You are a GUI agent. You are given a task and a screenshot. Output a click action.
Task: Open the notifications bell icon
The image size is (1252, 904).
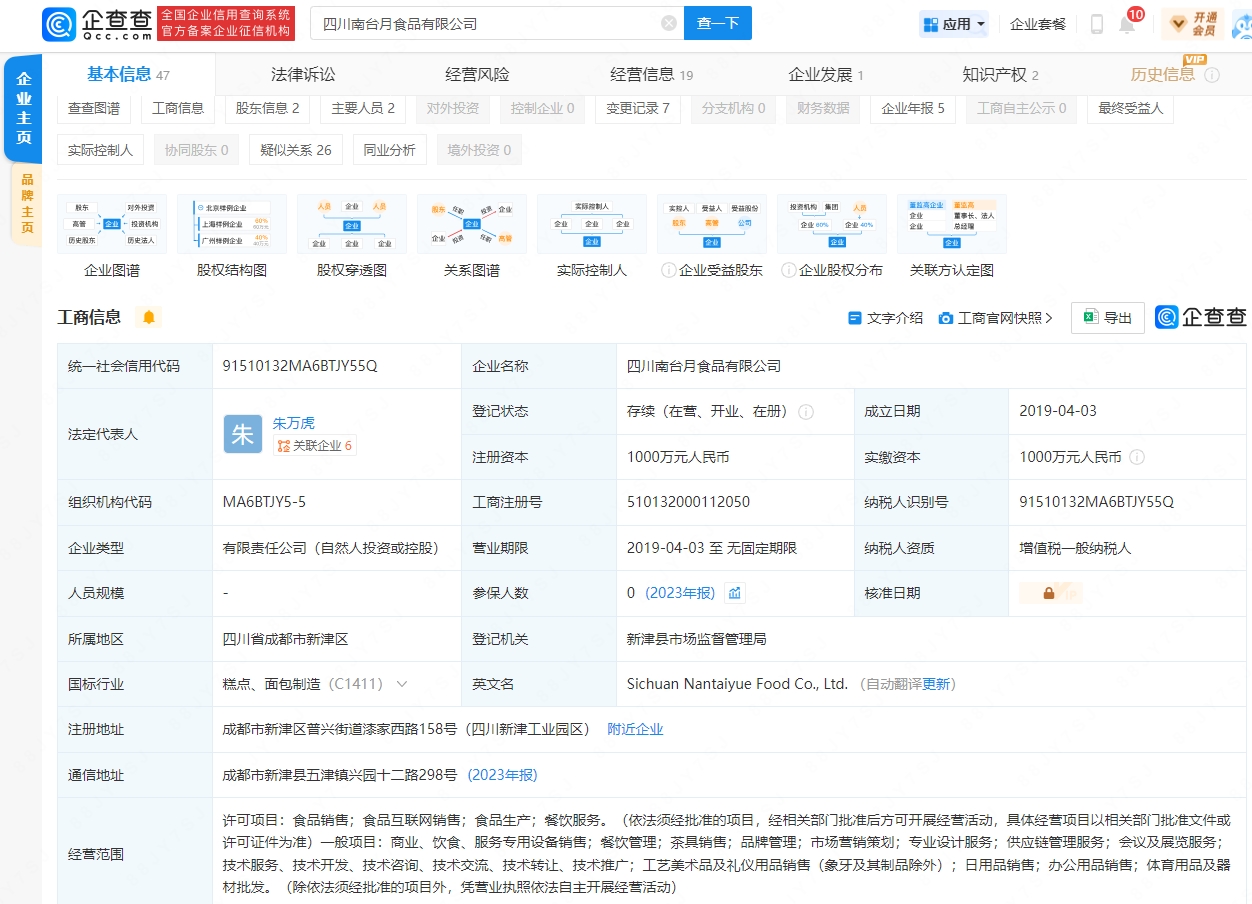(1127, 24)
